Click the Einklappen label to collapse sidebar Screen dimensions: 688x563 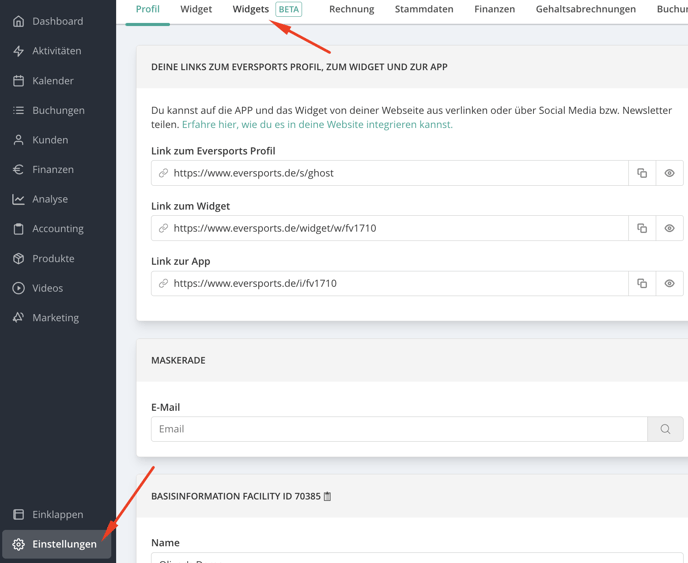(x=57, y=514)
